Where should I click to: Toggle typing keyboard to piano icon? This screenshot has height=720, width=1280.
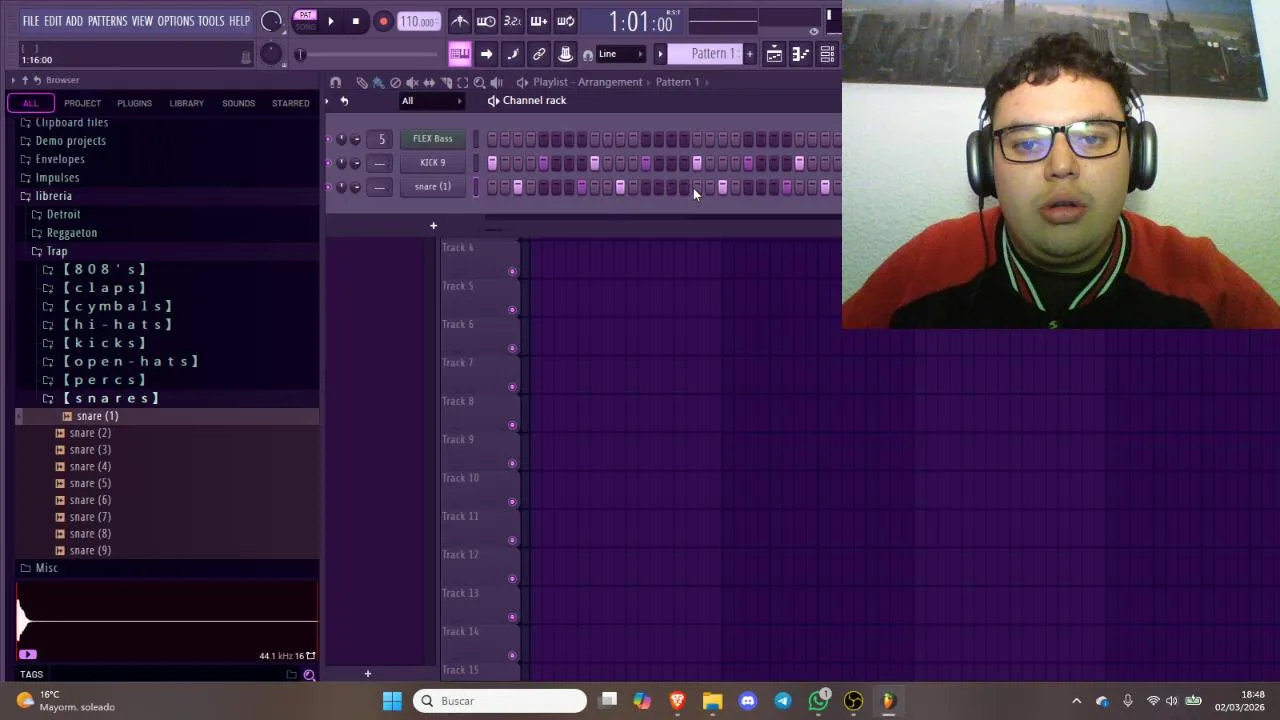point(459,54)
